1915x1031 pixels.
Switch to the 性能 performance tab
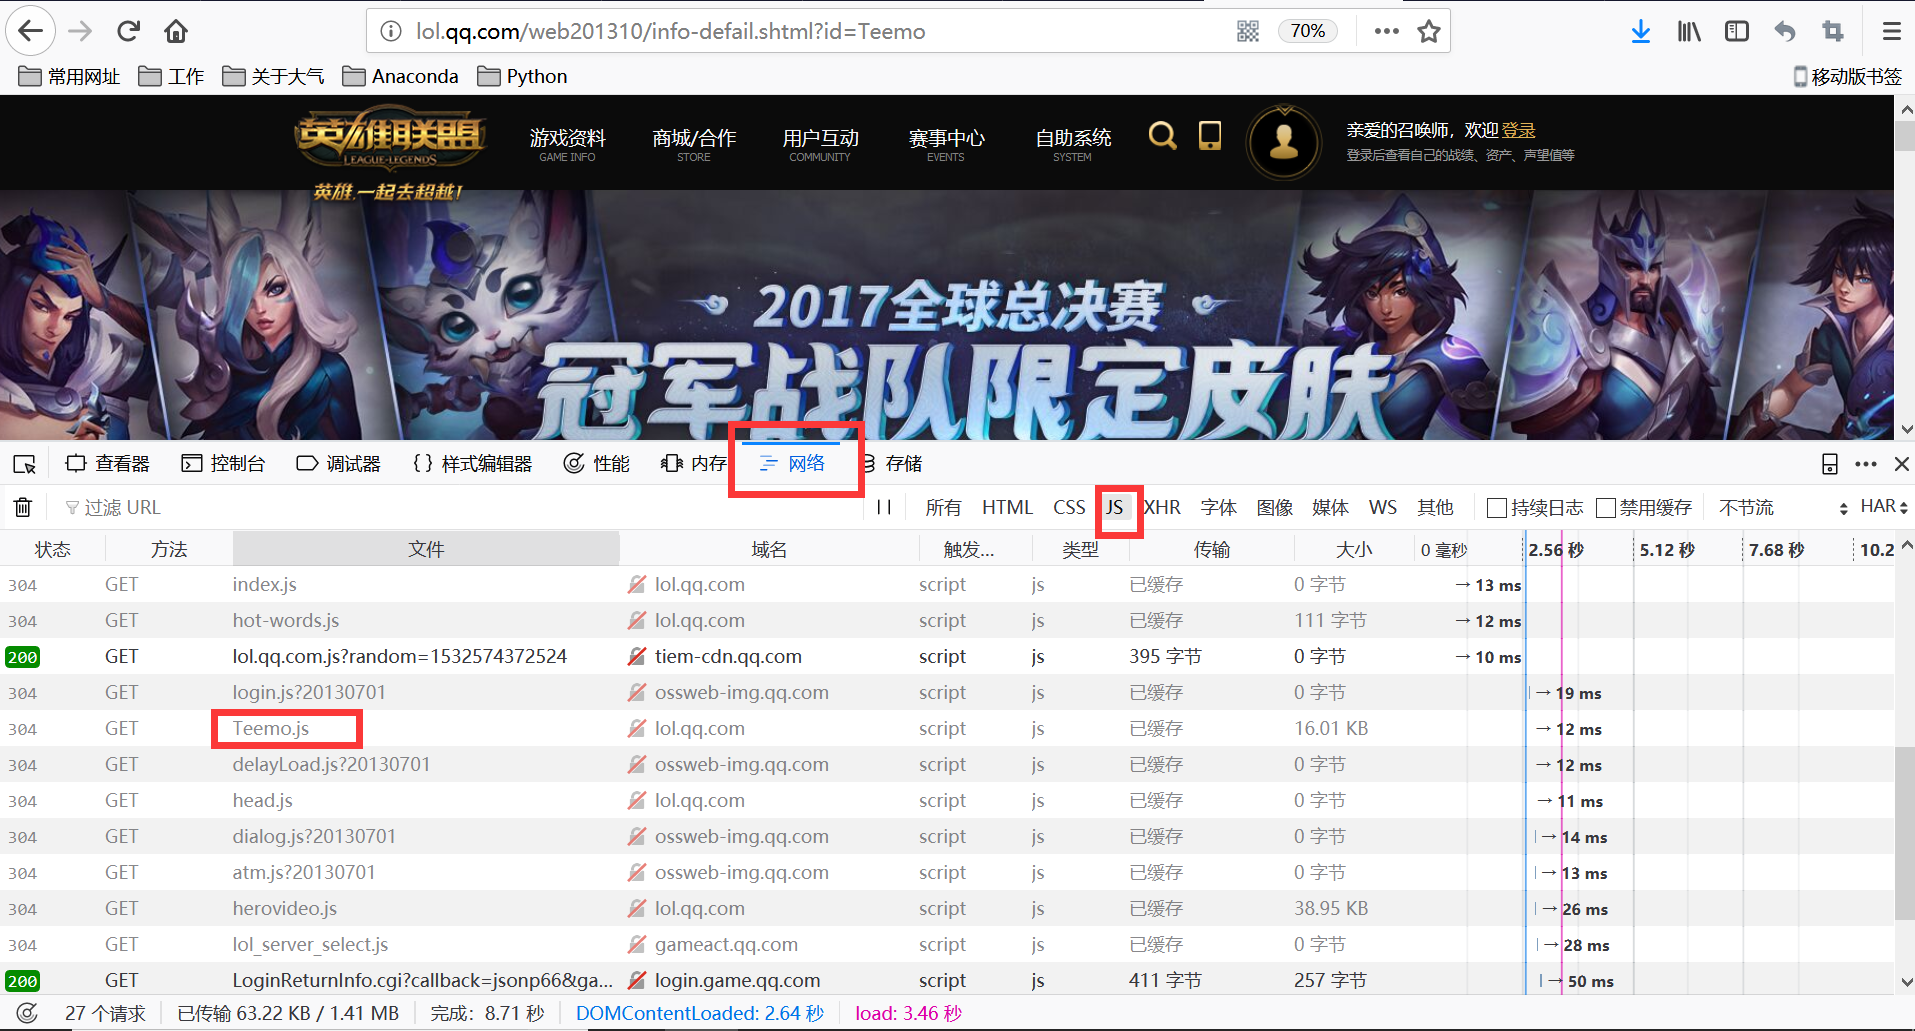597,464
